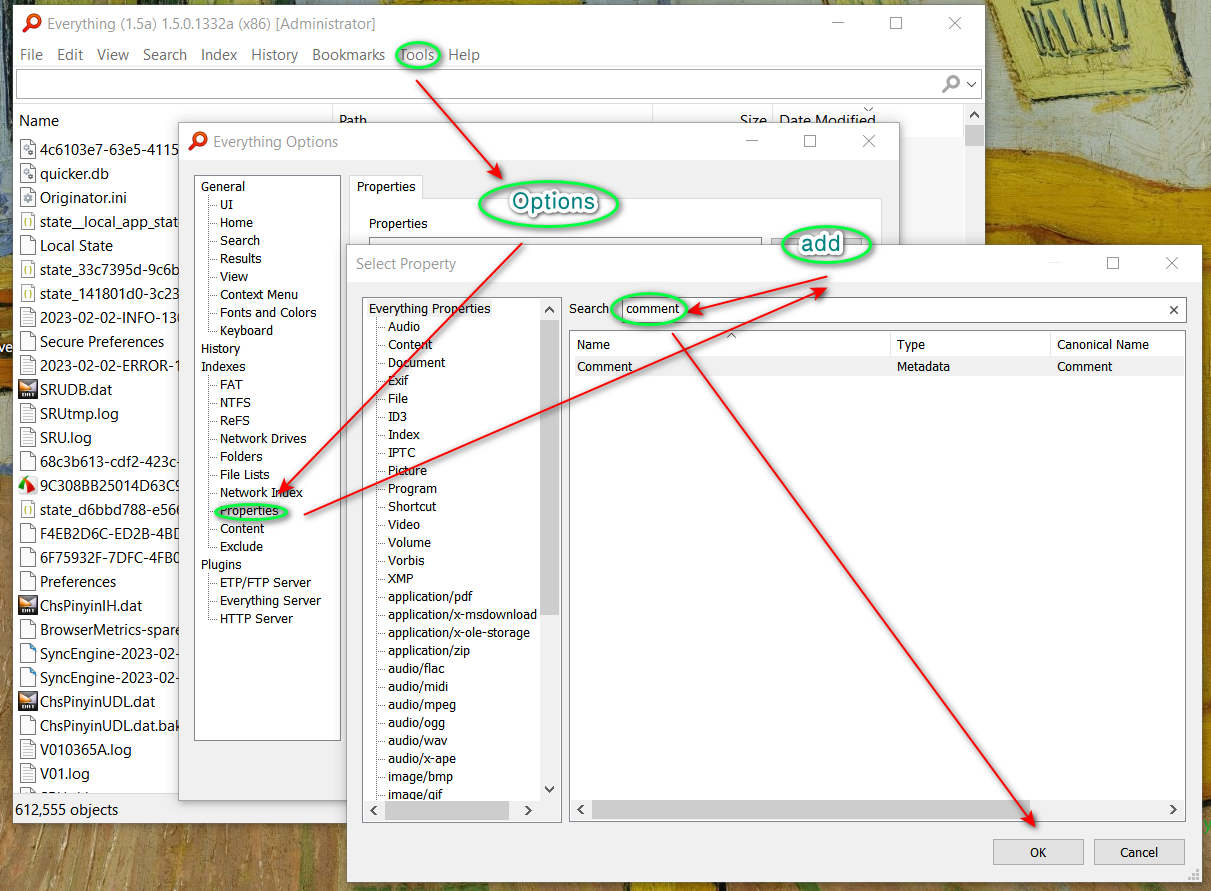Select image/bmp property category

click(x=420, y=777)
